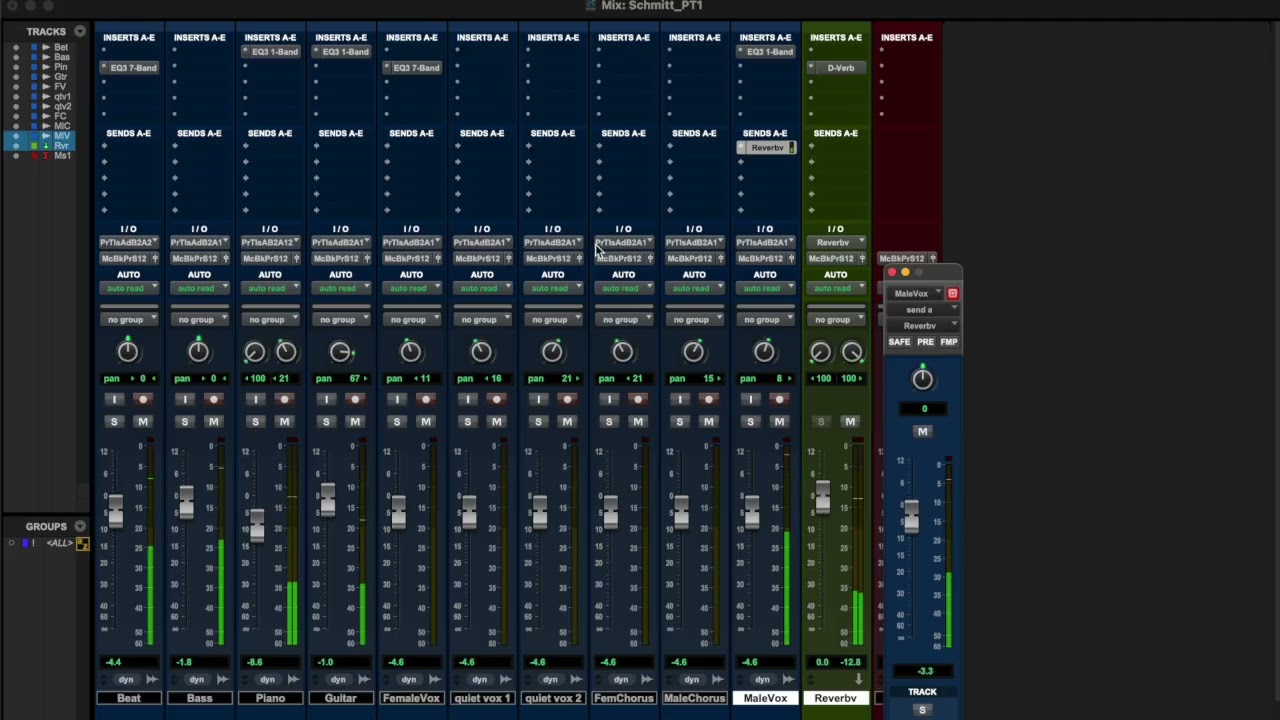Screen dimensions: 1280x720
Task: Click the Reverb track volume fader
Action: tap(822, 497)
